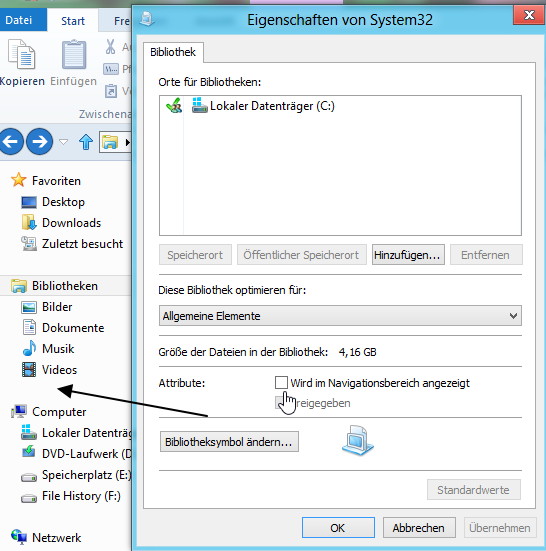This screenshot has height=551, width=546.
Task: Click the Einfügen clipboard icon
Action: 74,54
